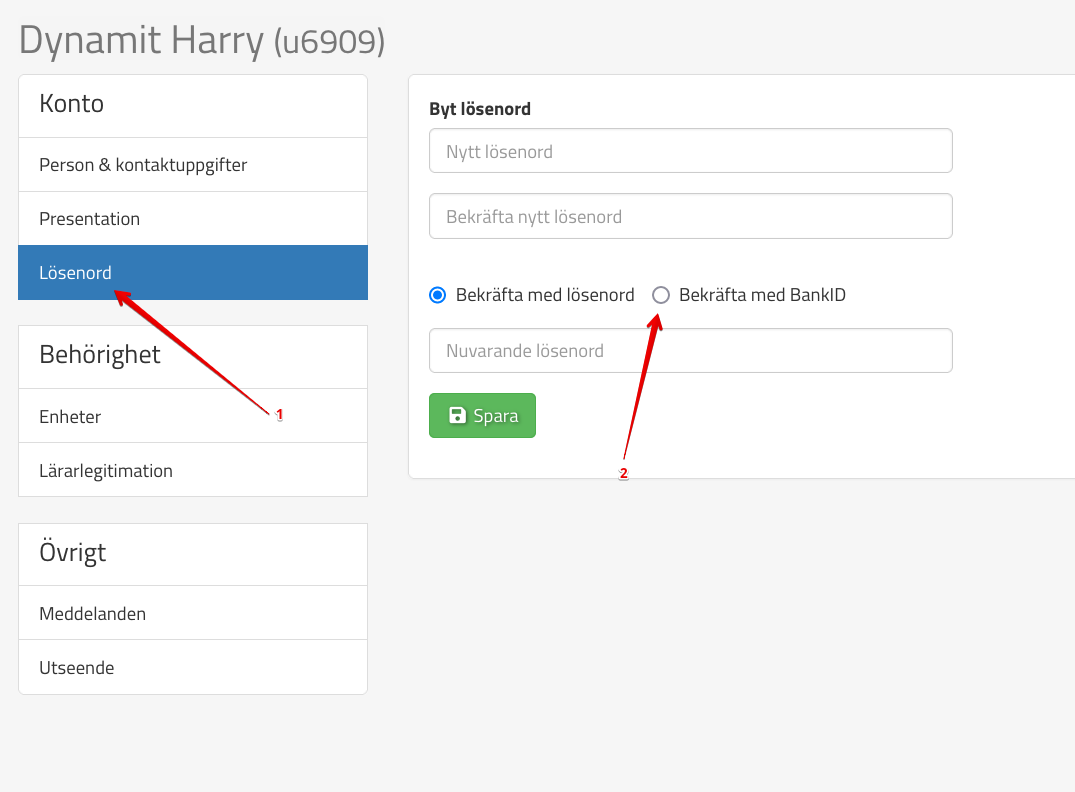Open Lärarlegitimation page
1075x792 pixels.
193,470
